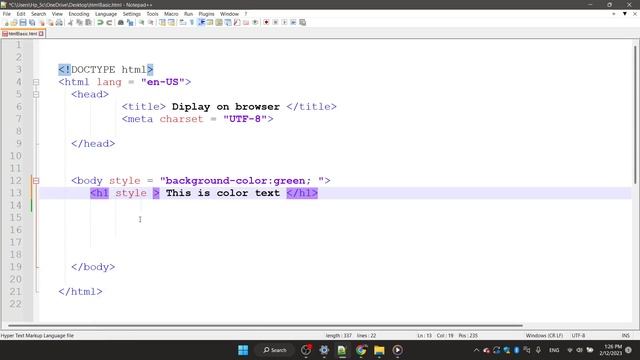Redo the edit via the Redo arrow
640x360 pixels.
(x=109, y=22)
